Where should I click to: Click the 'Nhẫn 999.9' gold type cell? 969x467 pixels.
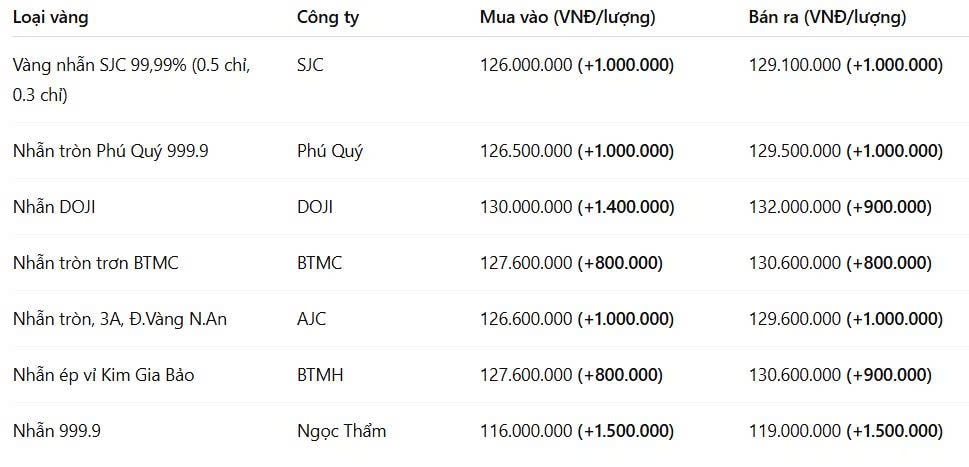click(57, 431)
